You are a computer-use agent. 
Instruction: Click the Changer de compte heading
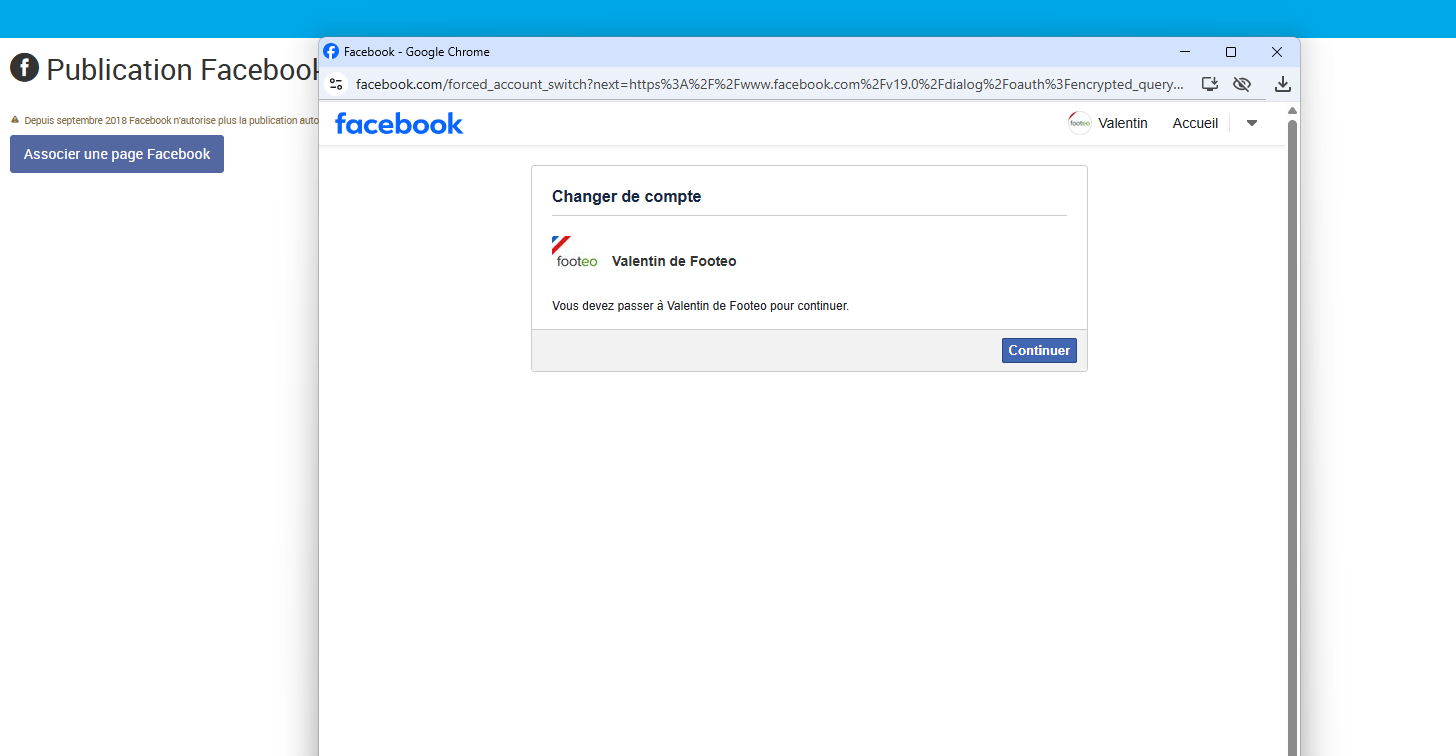point(627,197)
